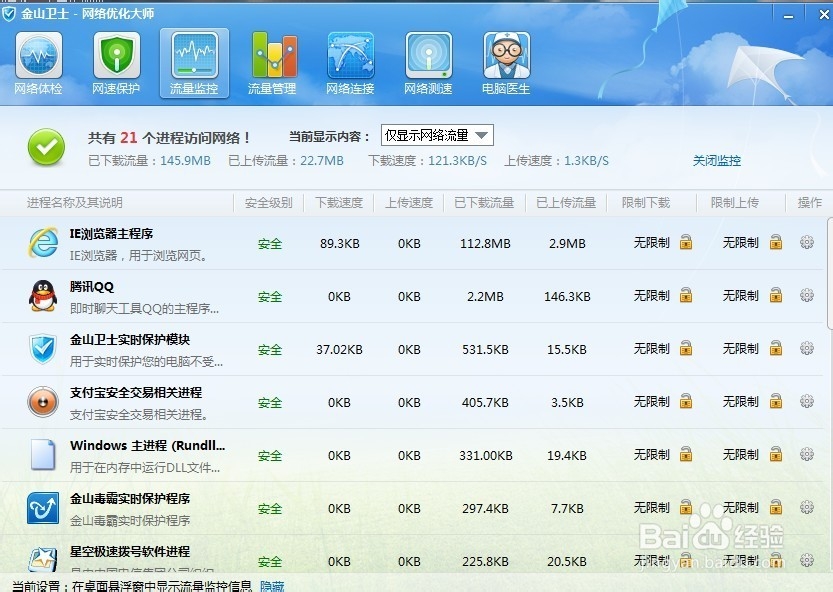Open settings gear for IE浏览器主程序

click(x=806, y=242)
